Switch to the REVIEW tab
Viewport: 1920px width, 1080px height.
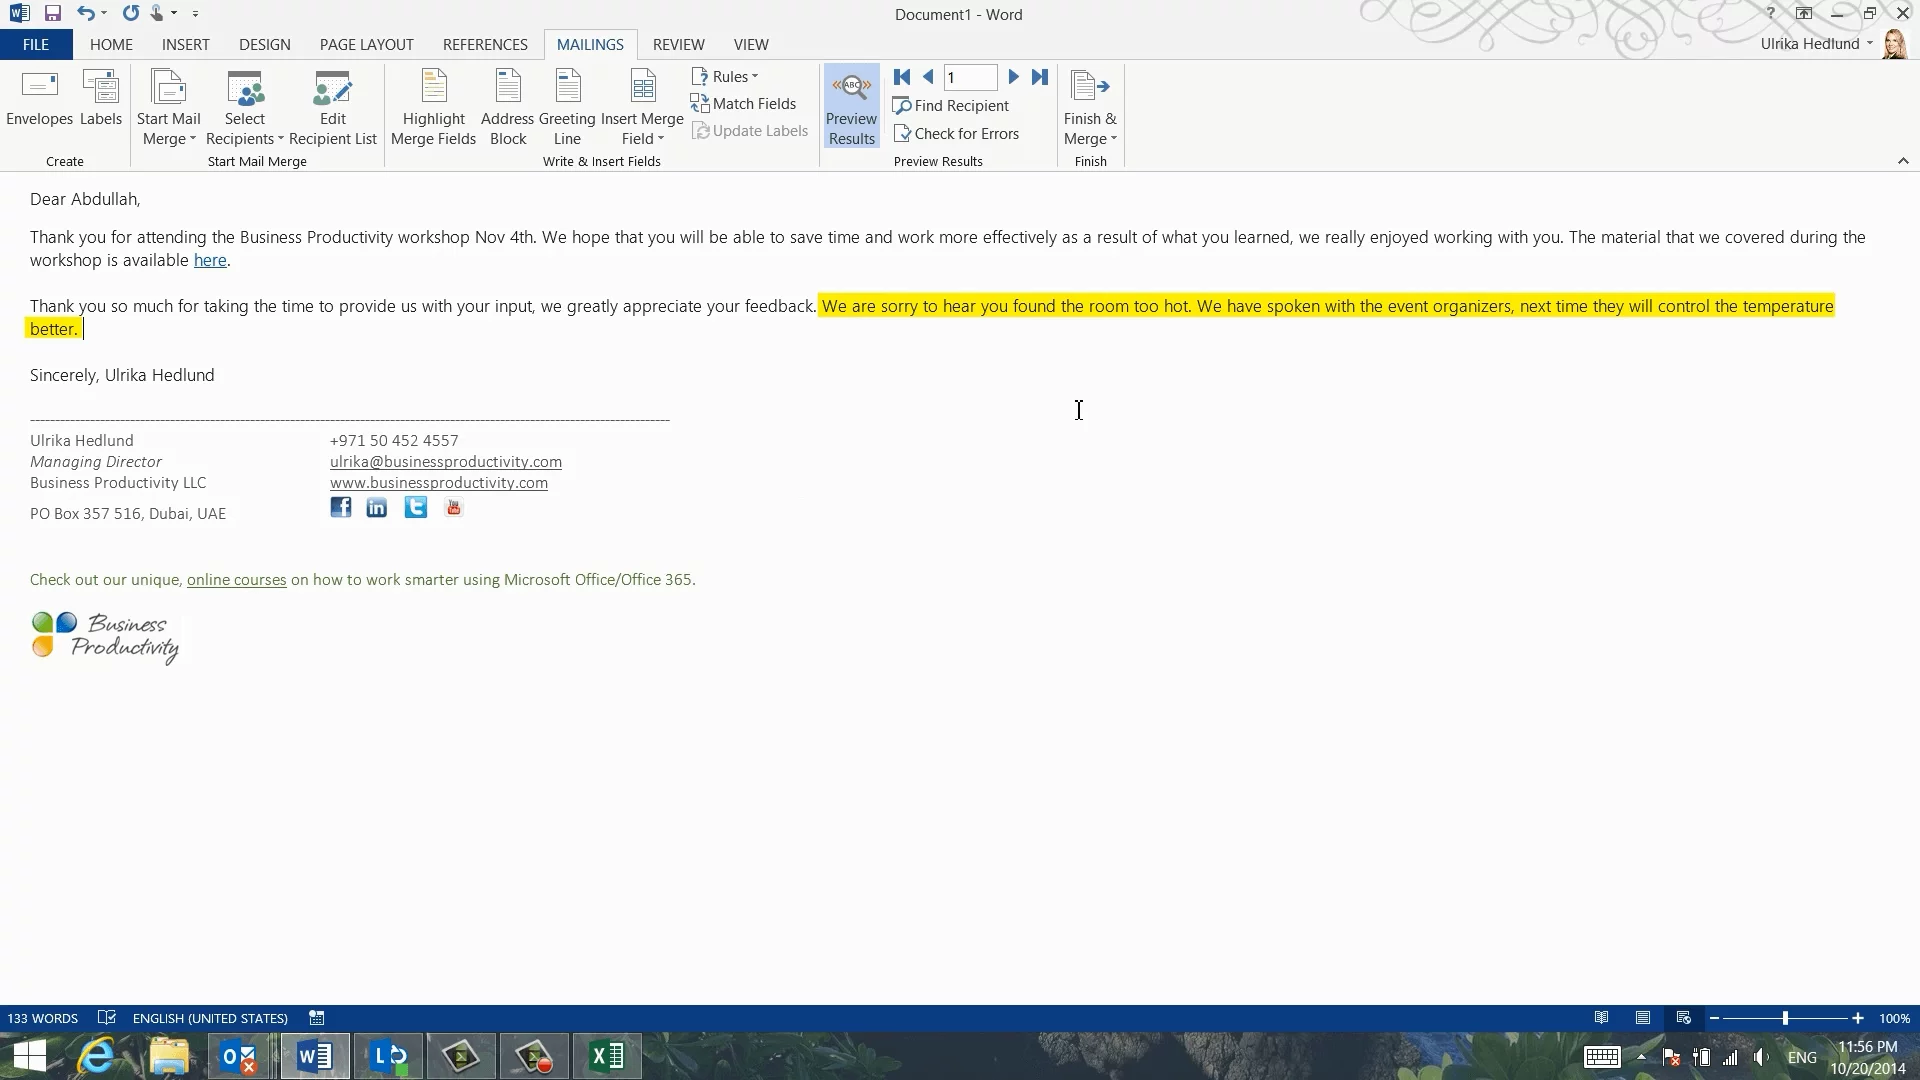[678, 45]
